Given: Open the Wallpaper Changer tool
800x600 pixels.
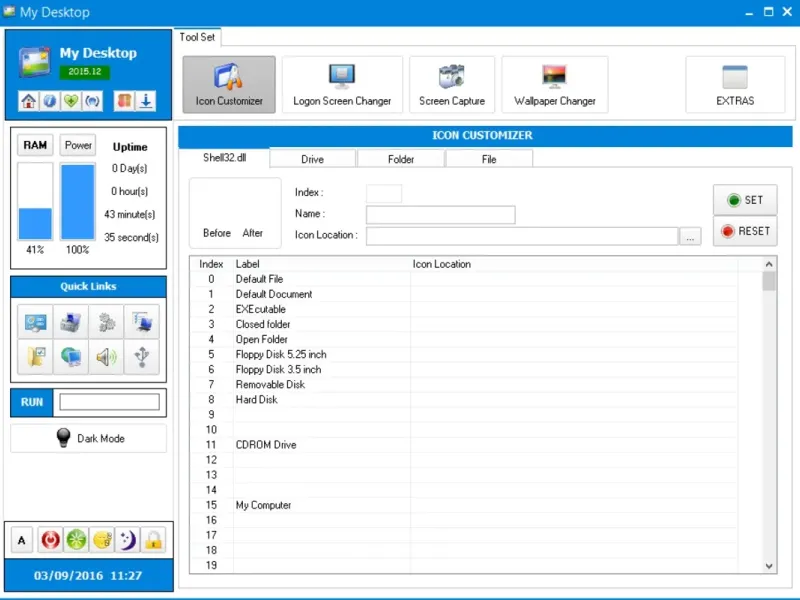Looking at the screenshot, I should [554, 85].
